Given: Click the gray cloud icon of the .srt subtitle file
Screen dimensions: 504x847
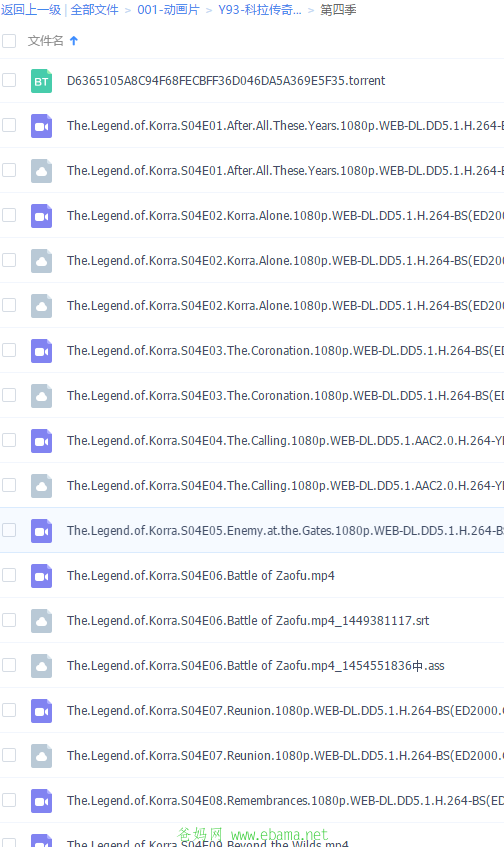Looking at the screenshot, I should pyautogui.click(x=42, y=621).
